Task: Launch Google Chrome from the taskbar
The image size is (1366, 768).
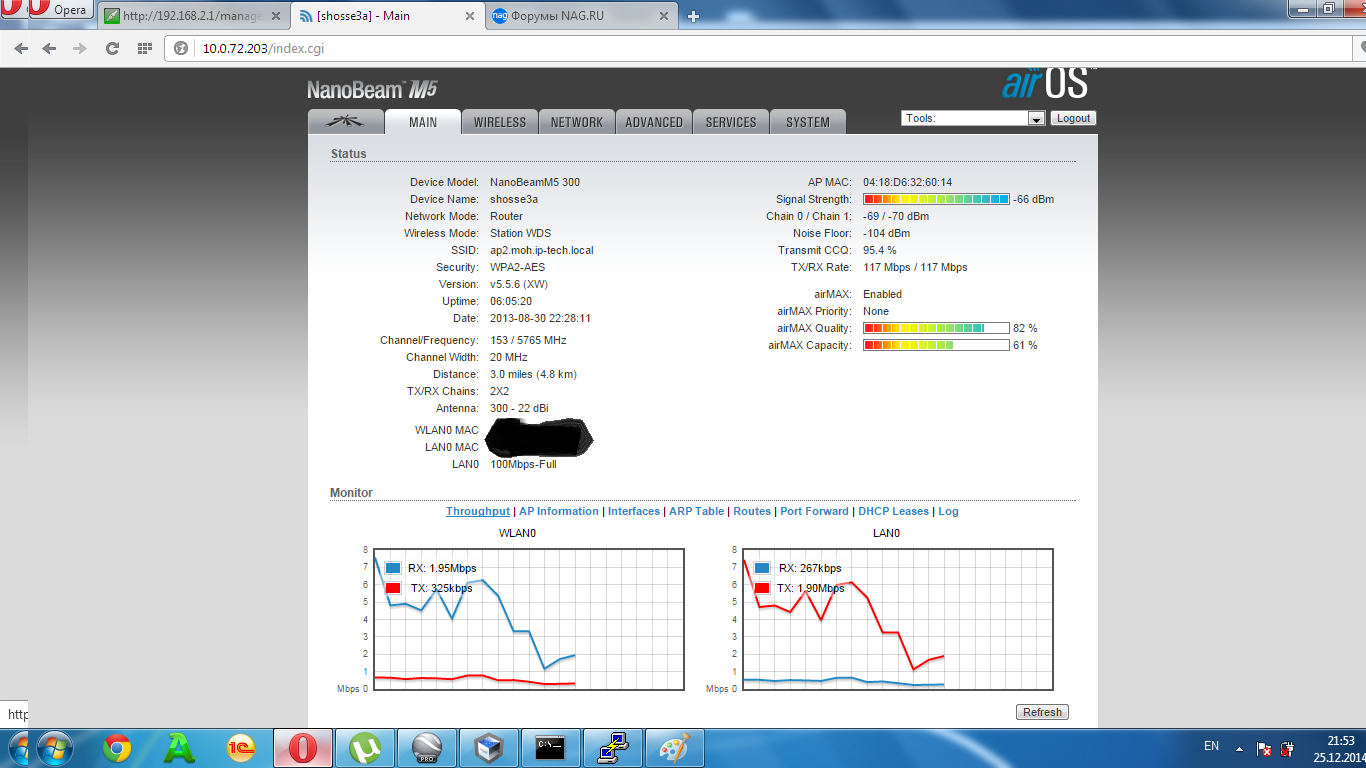Action: 117,748
